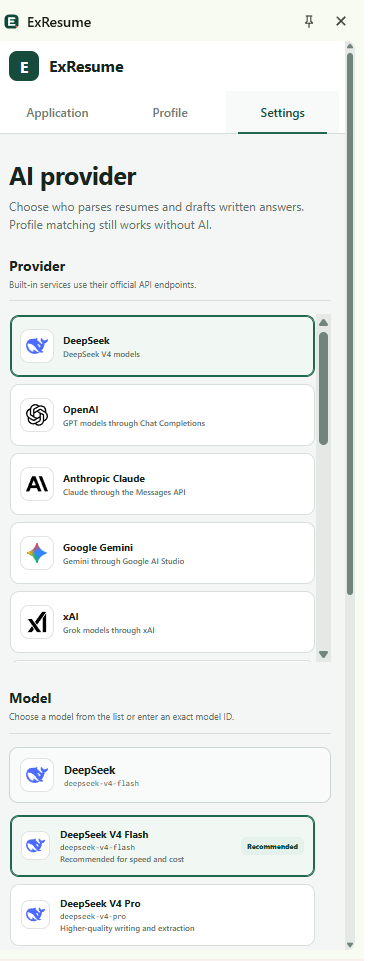Click 'Gemini through Google AI Studio' text
Viewport: 372px width, 961px height.
point(123,561)
